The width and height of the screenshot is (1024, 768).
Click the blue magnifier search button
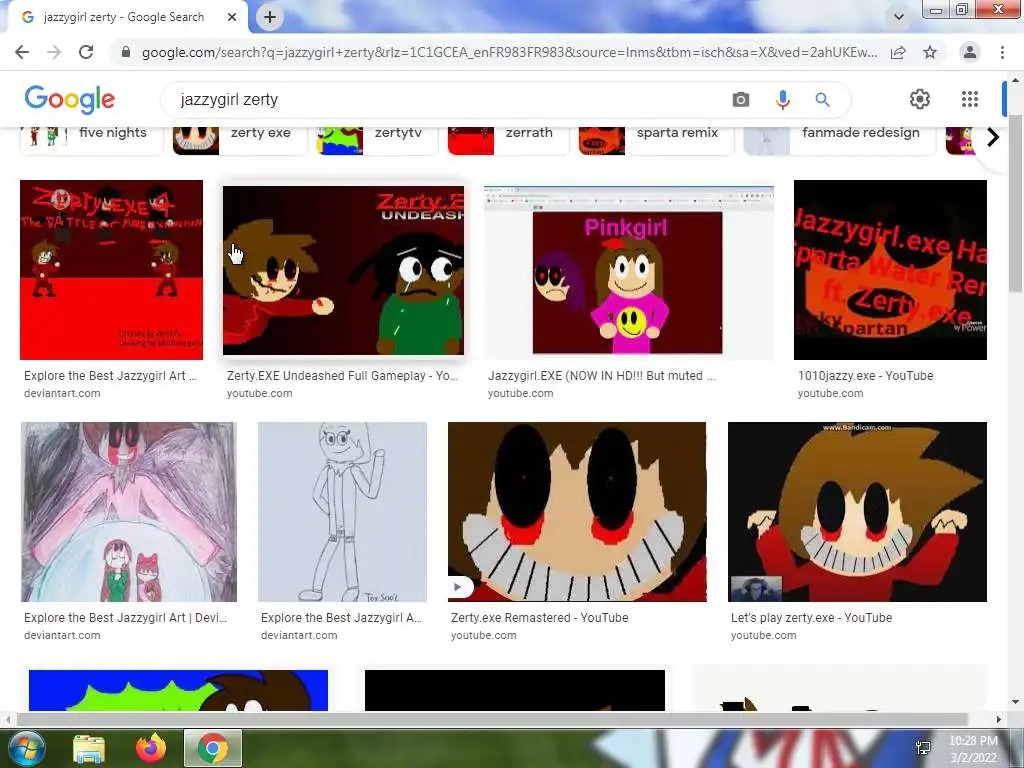(x=822, y=99)
